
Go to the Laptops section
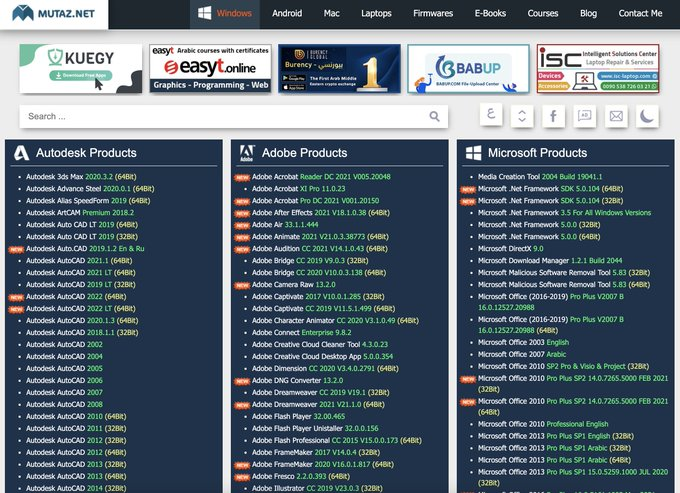tap(376, 13)
